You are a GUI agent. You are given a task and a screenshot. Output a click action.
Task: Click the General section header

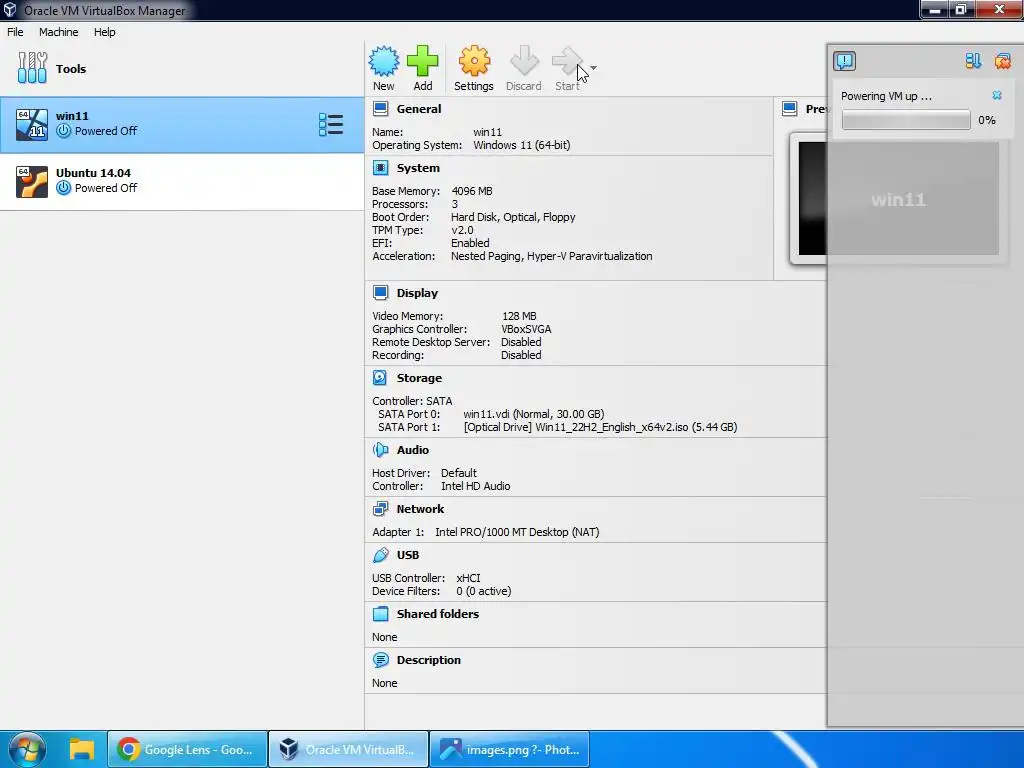pyautogui.click(x=419, y=109)
